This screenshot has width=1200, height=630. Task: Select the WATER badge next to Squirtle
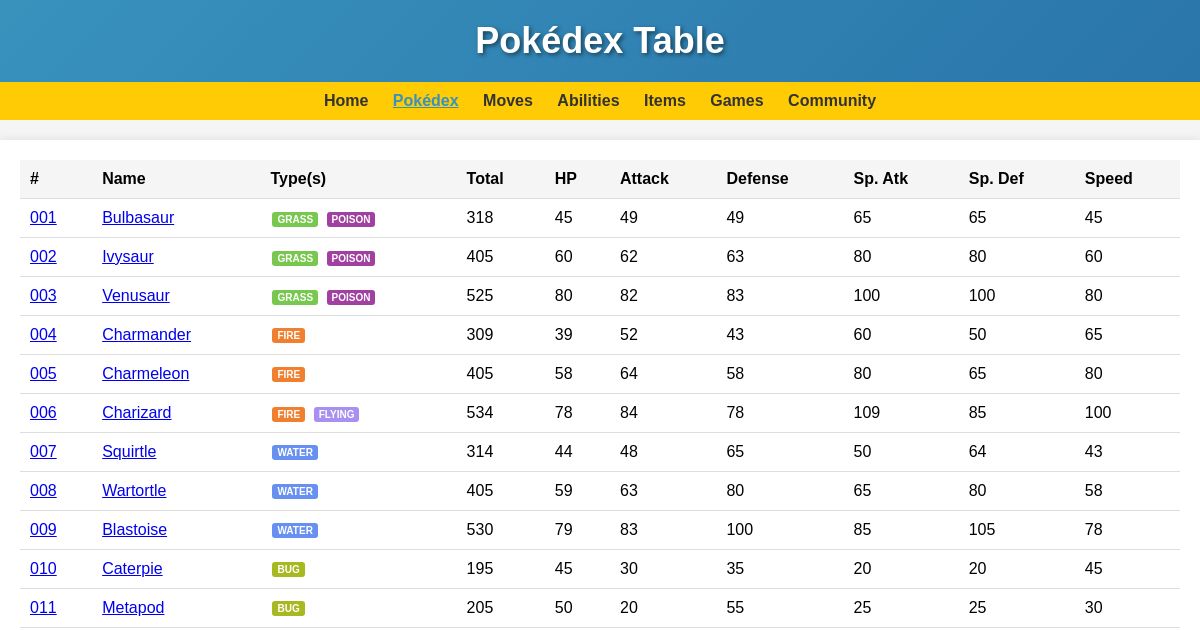click(x=295, y=452)
